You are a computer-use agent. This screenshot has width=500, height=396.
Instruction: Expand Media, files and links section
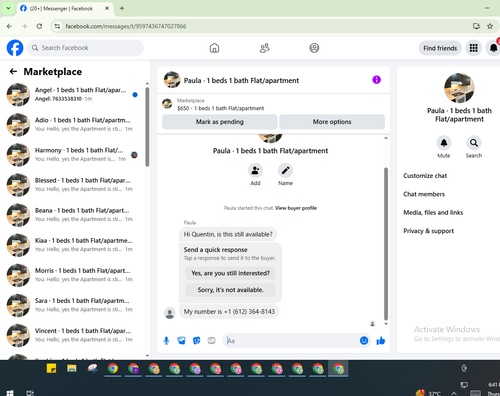coord(433,212)
